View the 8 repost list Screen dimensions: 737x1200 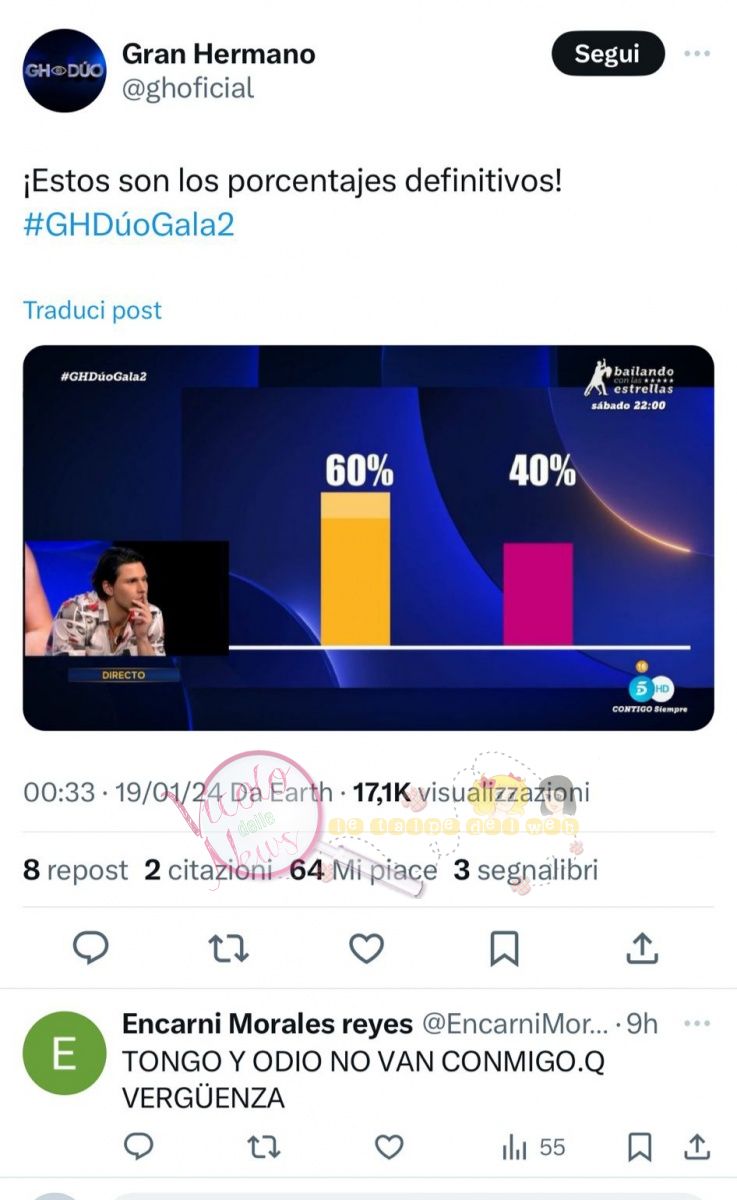76,870
